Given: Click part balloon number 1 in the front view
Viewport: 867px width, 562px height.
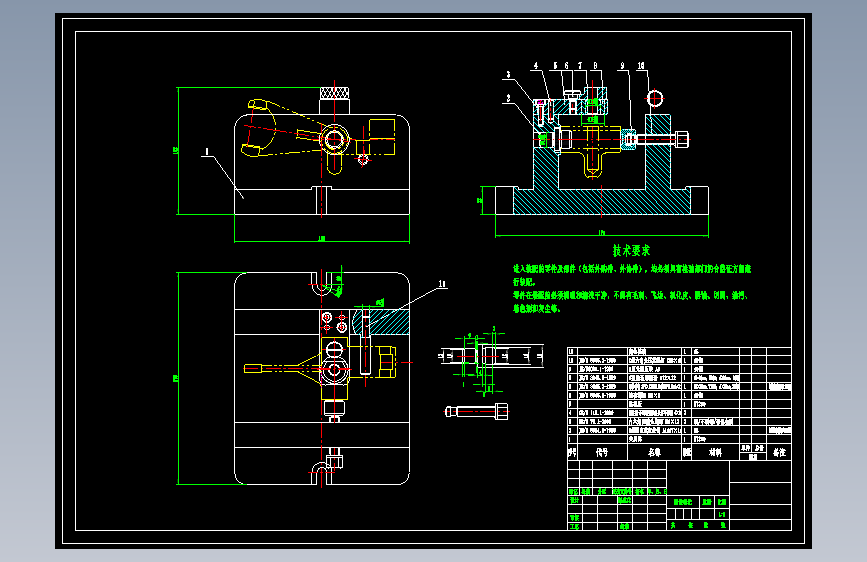Looking at the screenshot, I should (207, 151).
